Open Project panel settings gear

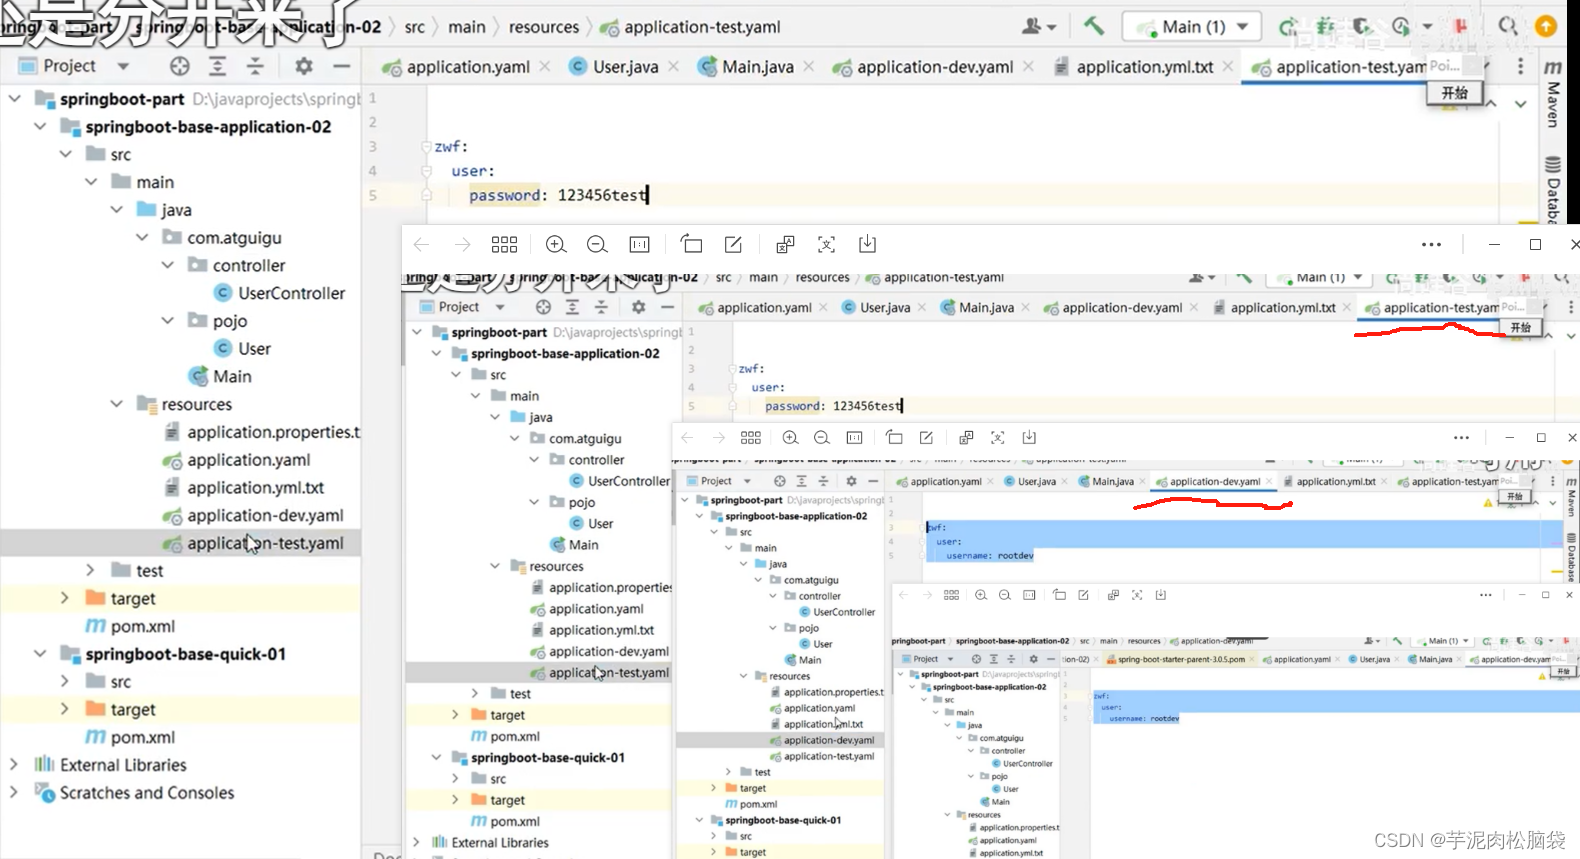pos(304,66)
